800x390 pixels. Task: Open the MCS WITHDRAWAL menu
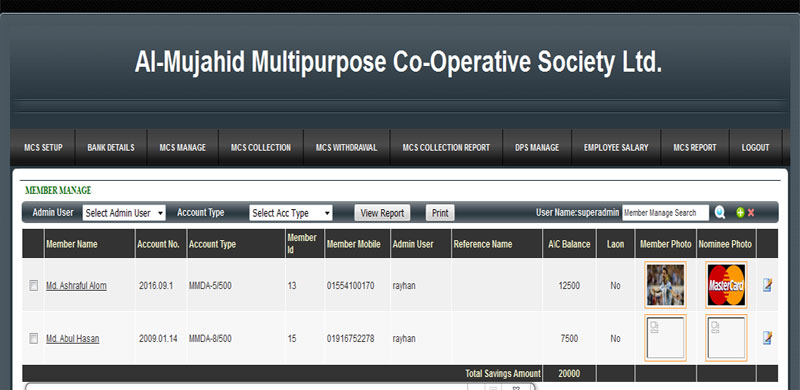point(346,148)
